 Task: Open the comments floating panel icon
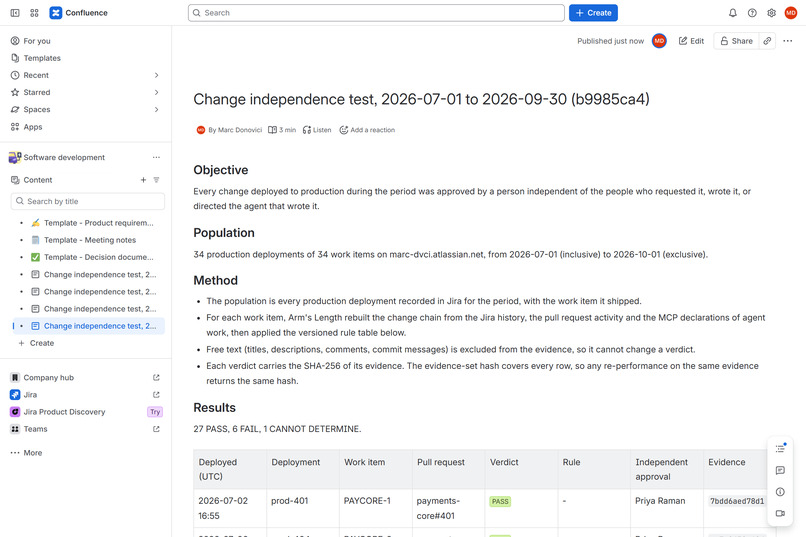click(x=780, y=470)
